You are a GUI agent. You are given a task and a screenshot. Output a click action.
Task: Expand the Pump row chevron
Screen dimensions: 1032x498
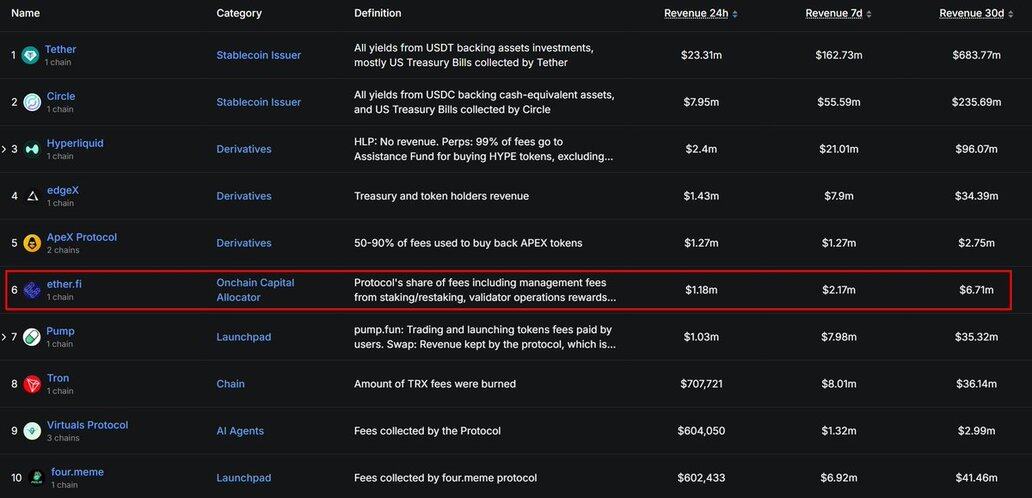[x=4, y=337]
